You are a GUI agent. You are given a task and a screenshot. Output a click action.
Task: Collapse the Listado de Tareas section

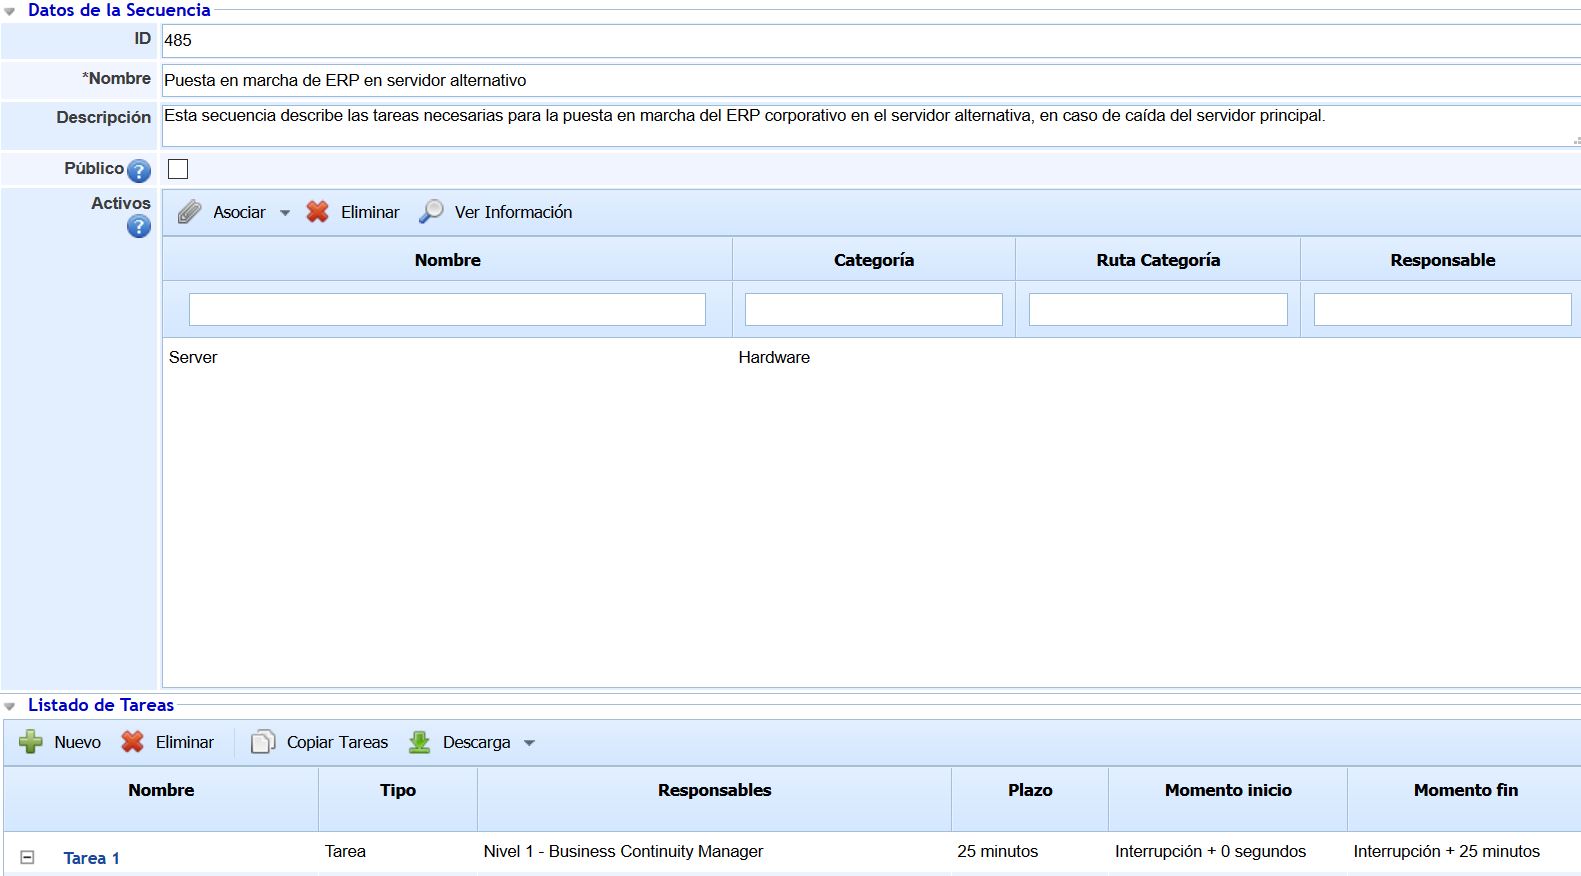10,706
